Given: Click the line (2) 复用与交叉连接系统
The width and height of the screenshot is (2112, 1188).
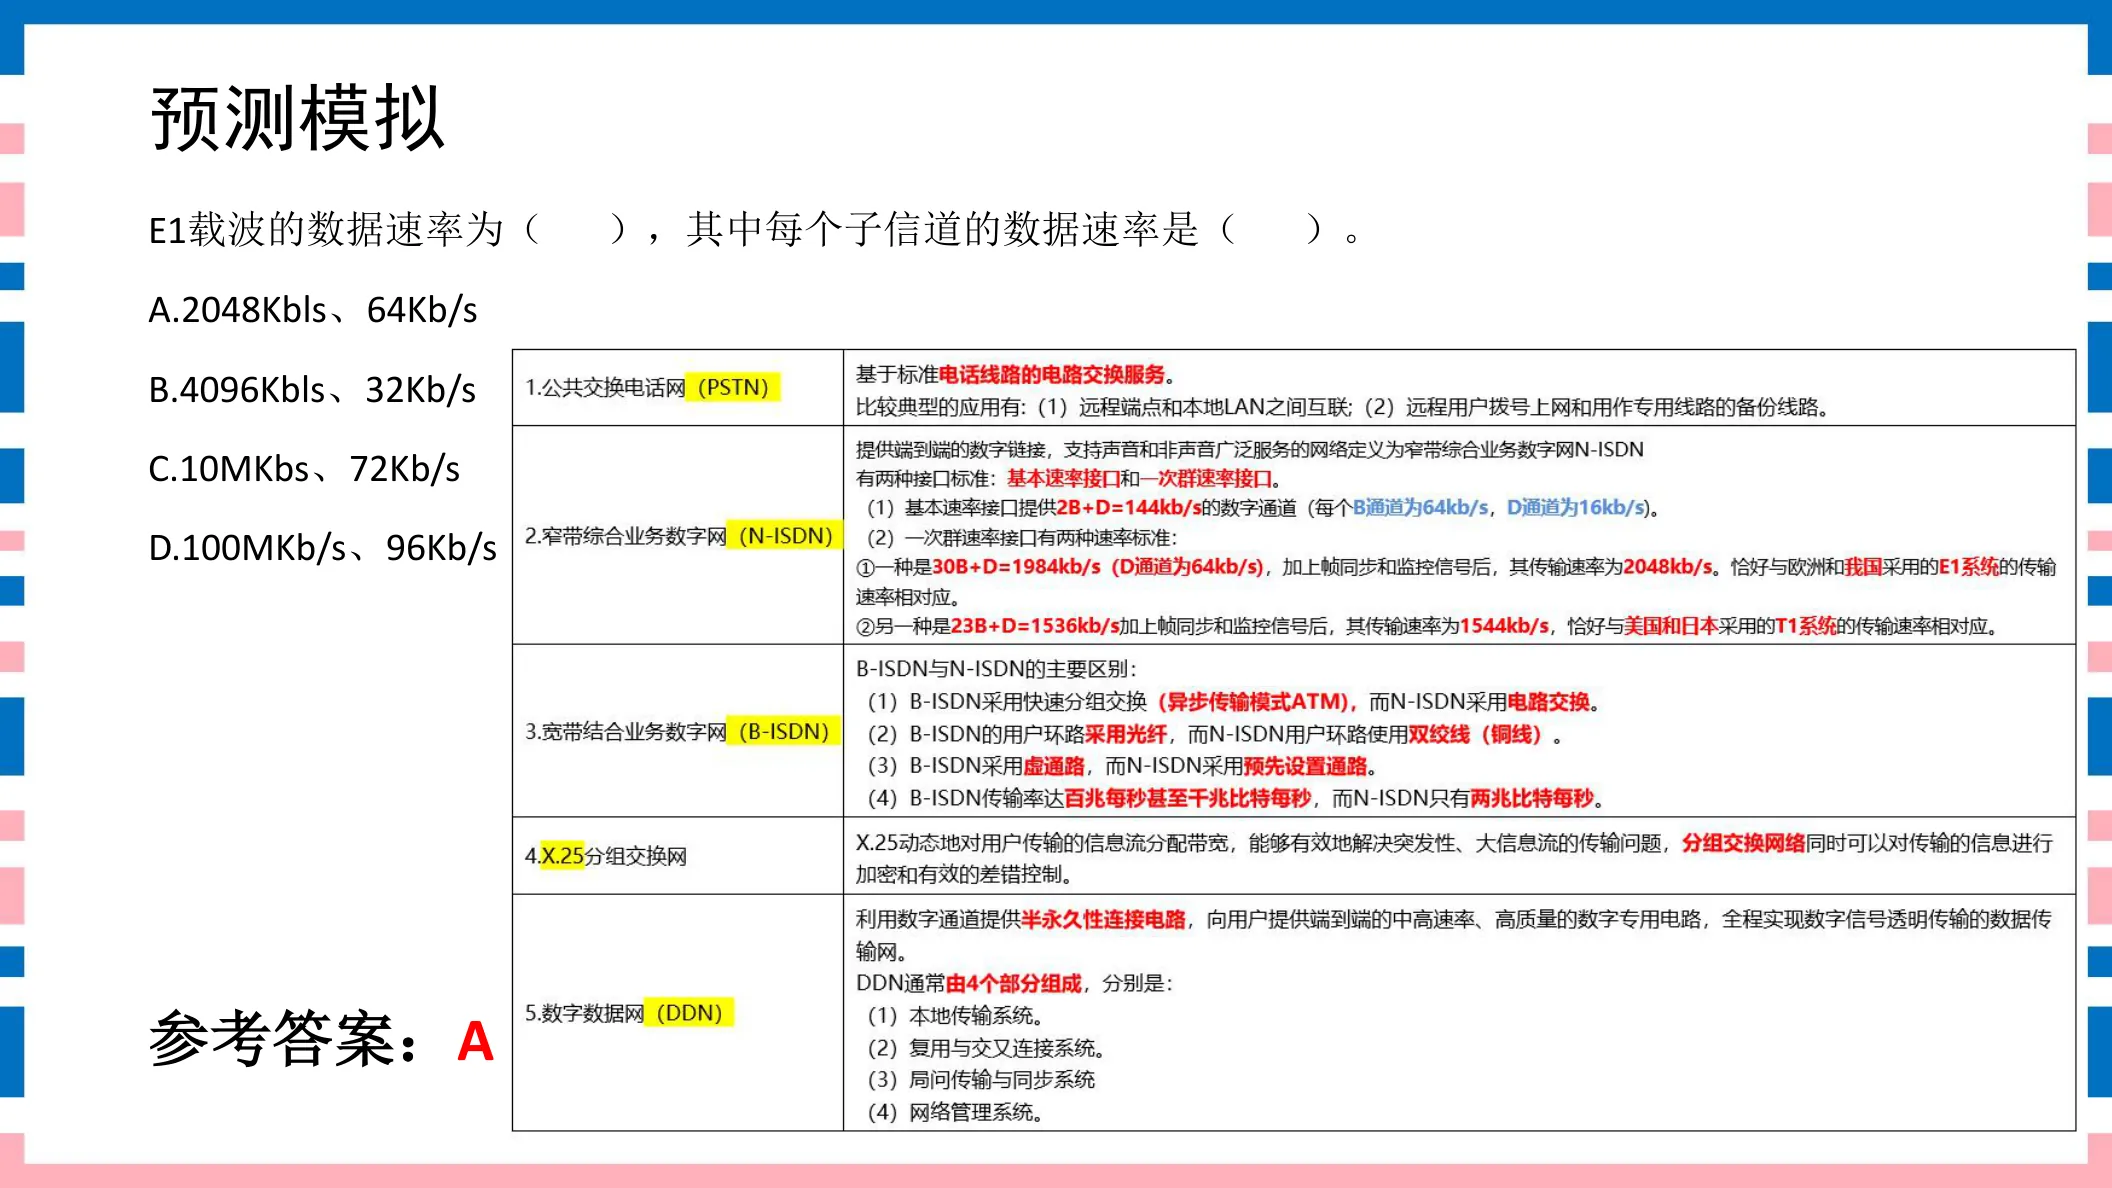Looking at the screenshot, I should pos(986,1049).
